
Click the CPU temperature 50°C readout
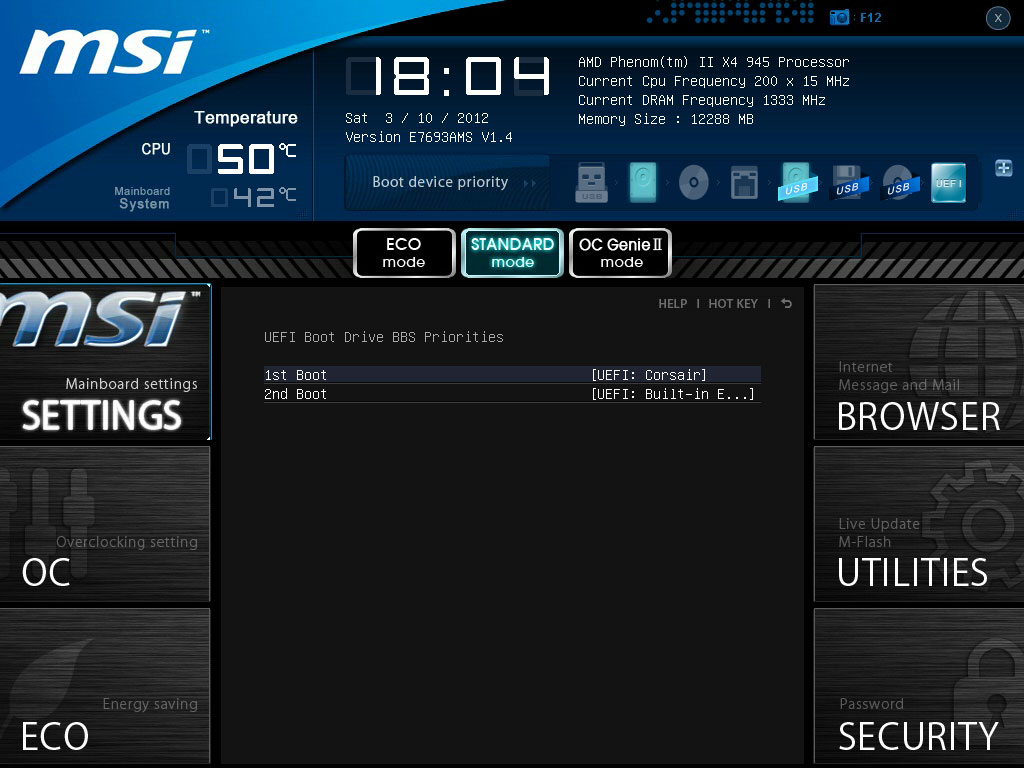pos(242,159)
